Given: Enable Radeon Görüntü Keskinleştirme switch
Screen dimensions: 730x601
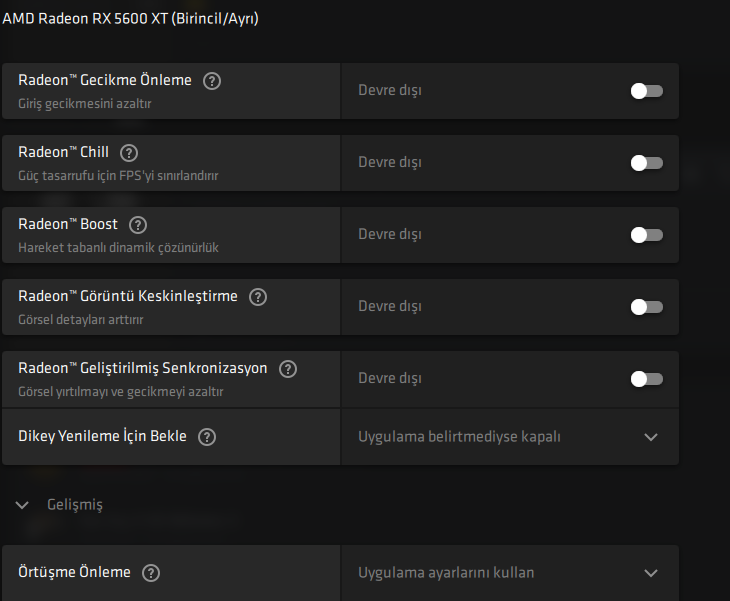Looking at the screenshot, I should tap(646, 307).
